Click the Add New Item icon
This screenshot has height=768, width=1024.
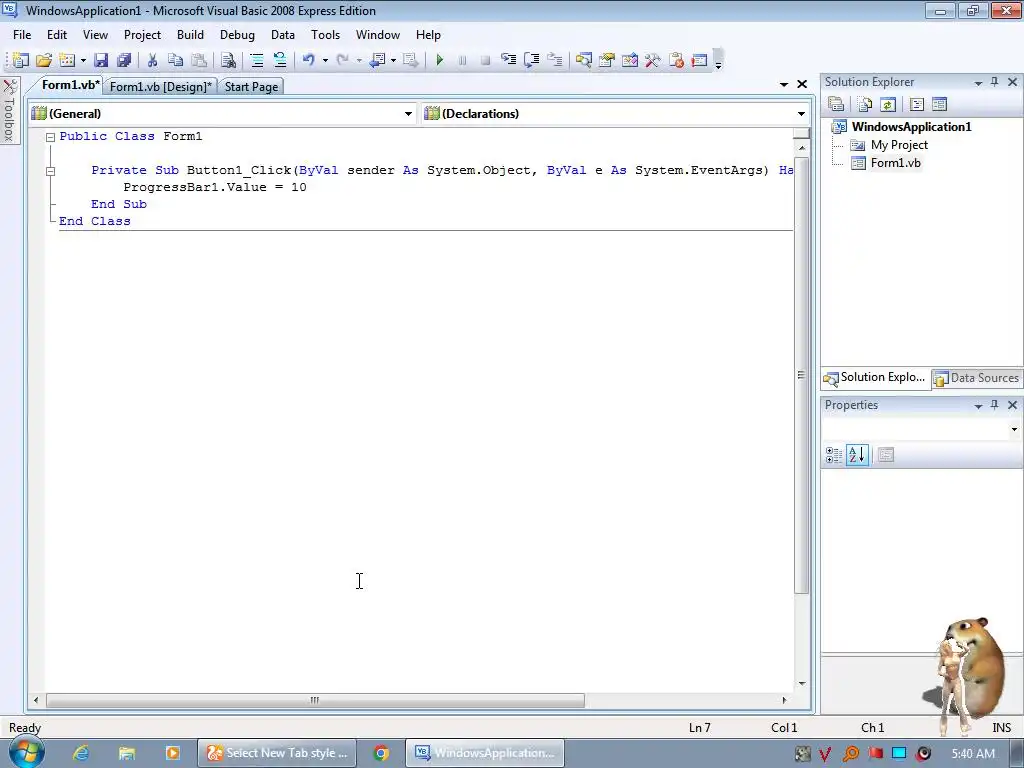pyautogui.click(x=67, y=60)
